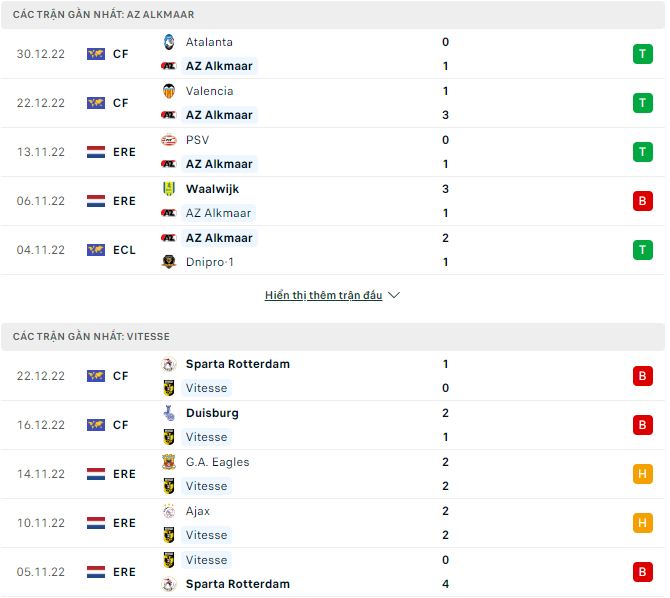Click the Valencia club logo
The image size is (670, 598).
(169, 91)
